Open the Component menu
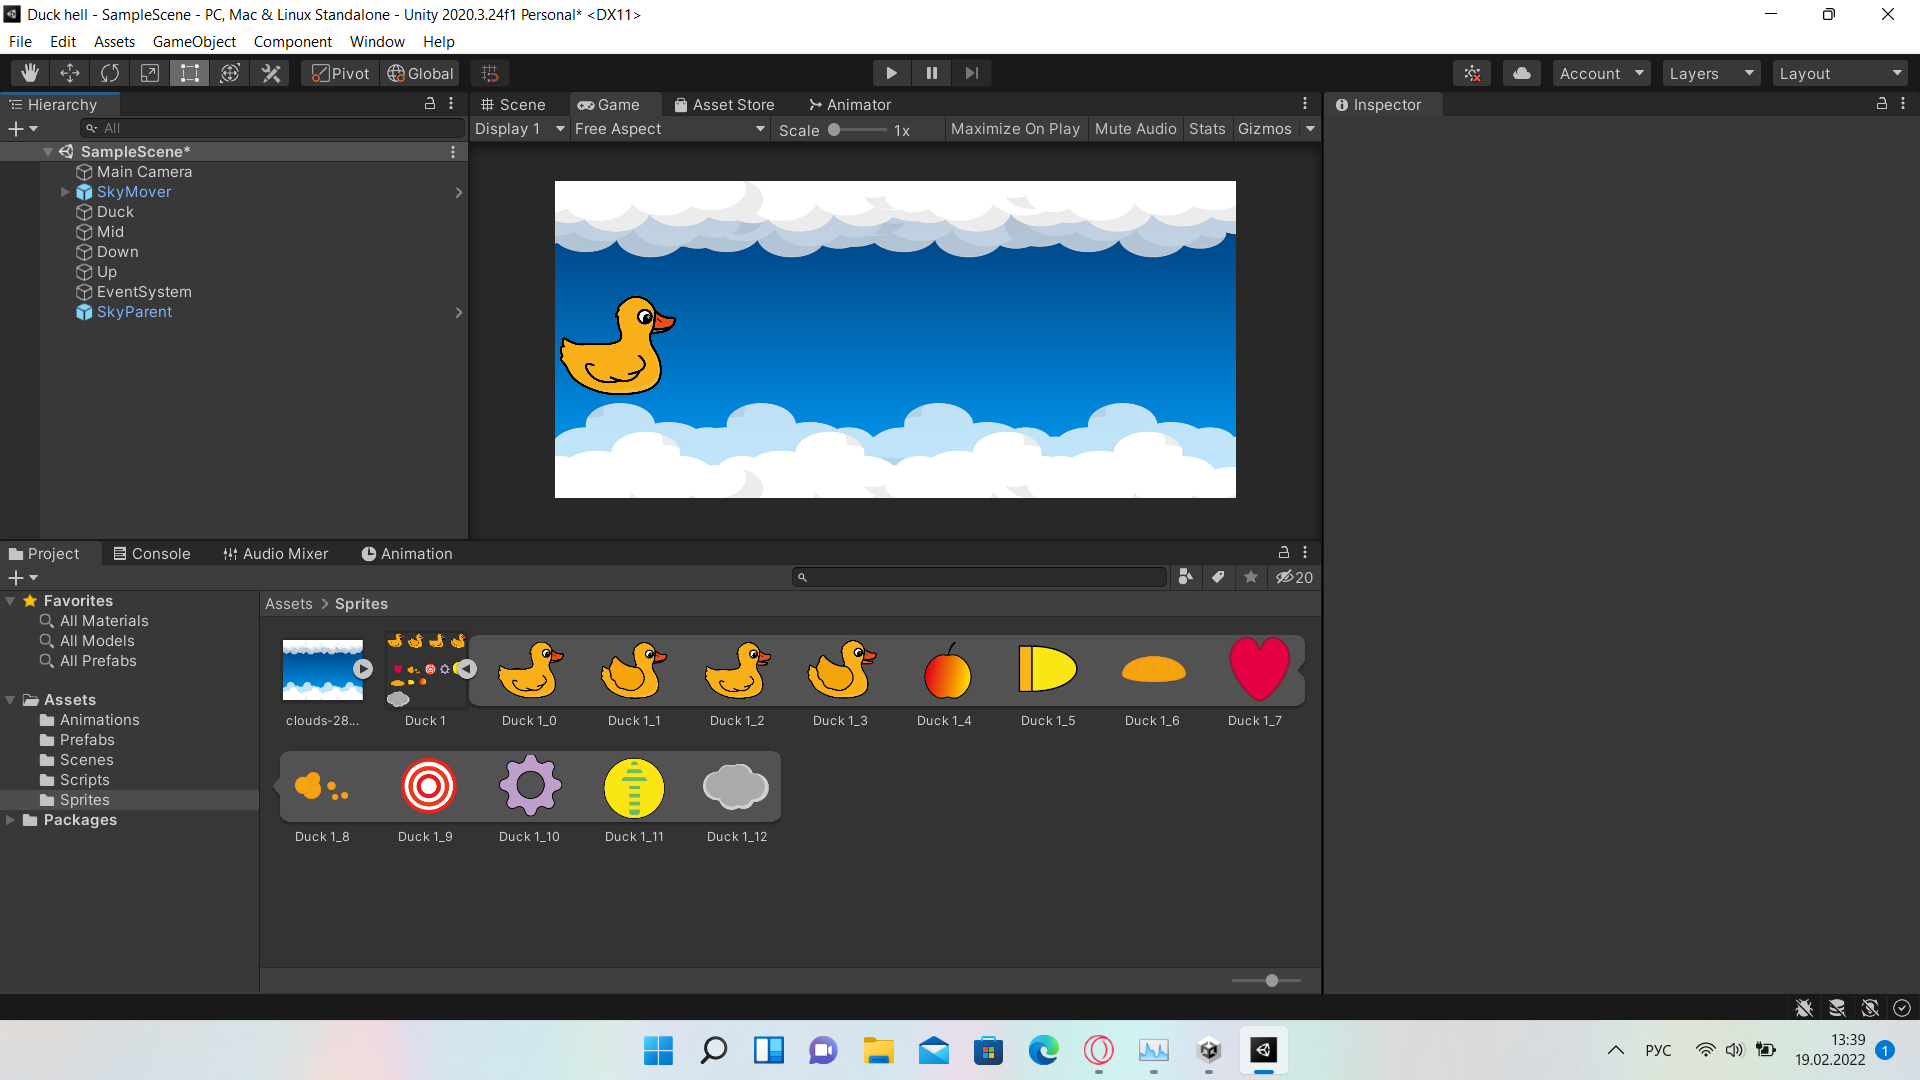Screen dimensions: 1920x1080 tap(292, 42)
